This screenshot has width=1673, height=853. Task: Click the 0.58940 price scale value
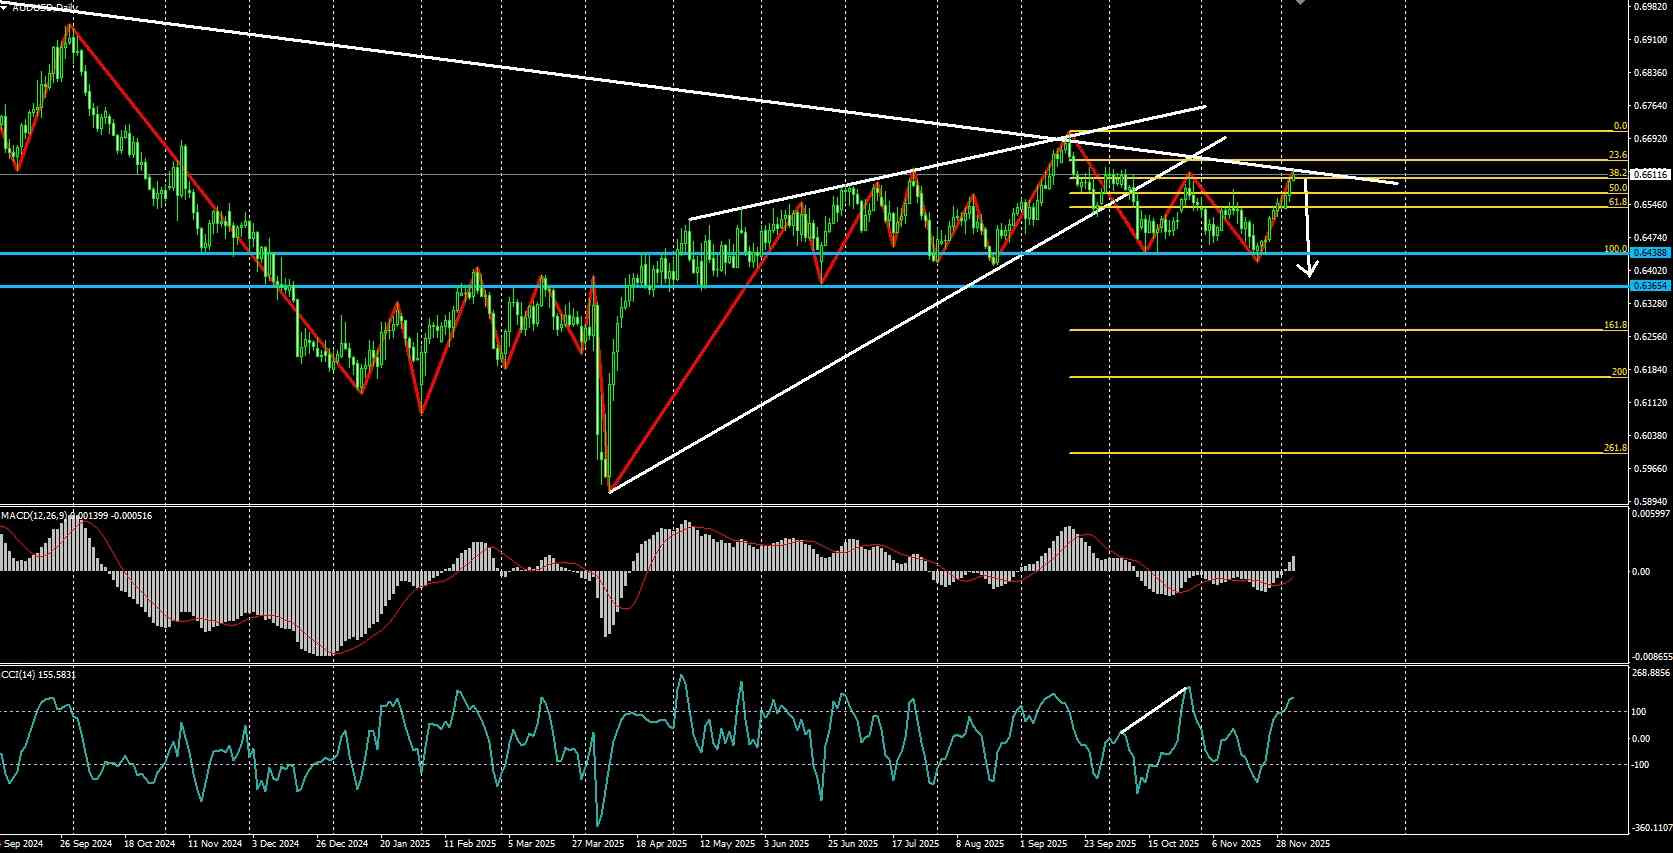pyautogui.click(x=1650, y=502)
